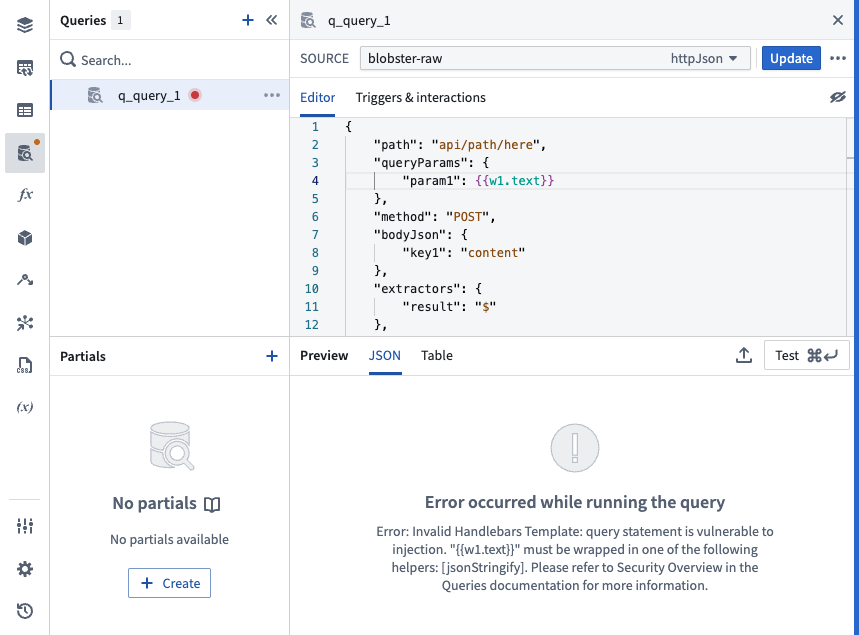Viewport: 859px width, 635px height.
Task: Open the widget editor sidebar icon
Action: coord(25,68)
